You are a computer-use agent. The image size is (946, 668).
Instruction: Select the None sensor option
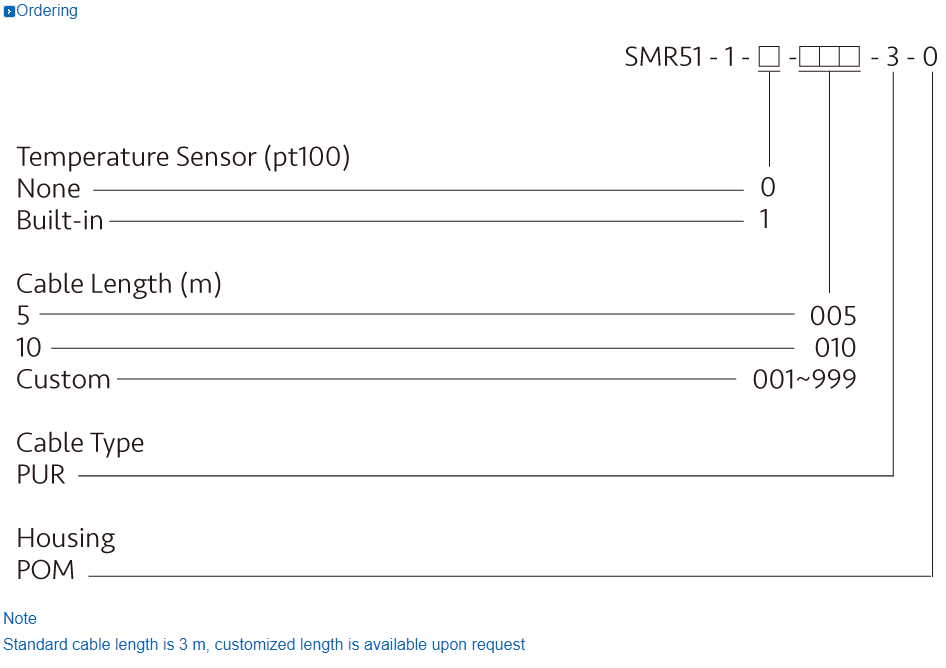(x=48, y=189)
